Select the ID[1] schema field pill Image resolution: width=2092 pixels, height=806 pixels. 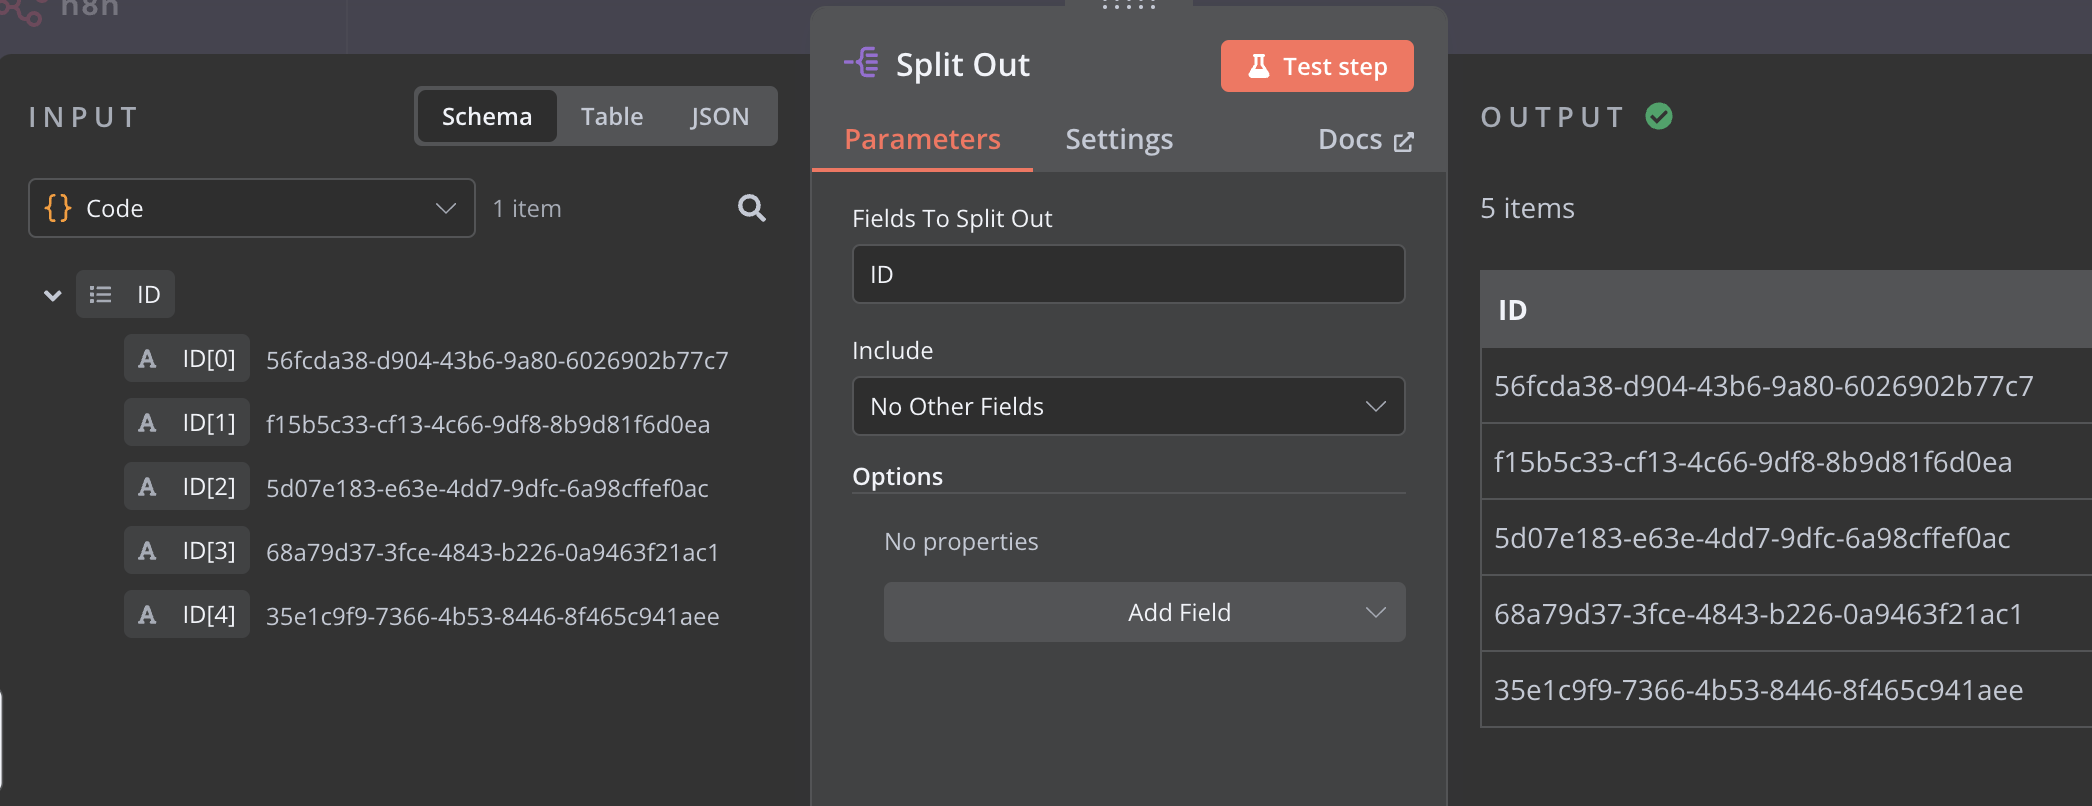pyautogui.click(x=187, y=423)
